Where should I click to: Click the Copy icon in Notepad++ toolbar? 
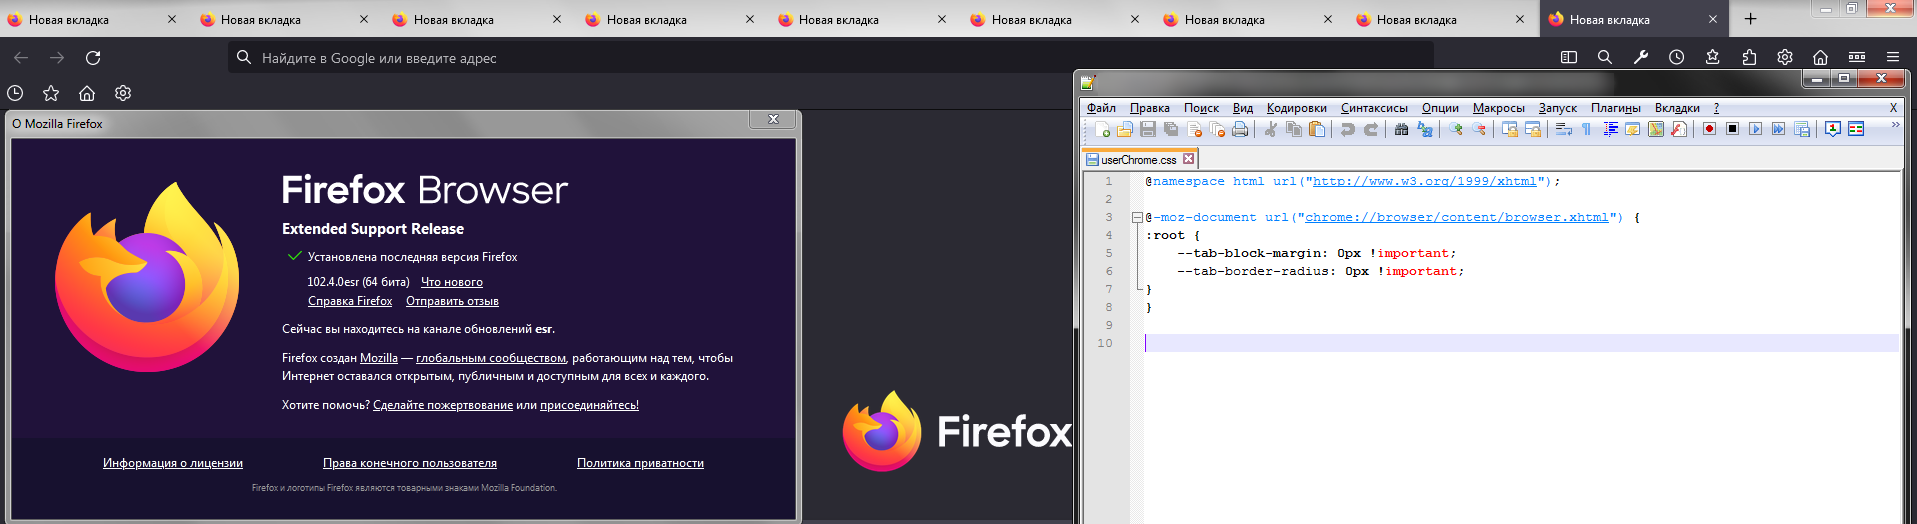point(1294,129)
